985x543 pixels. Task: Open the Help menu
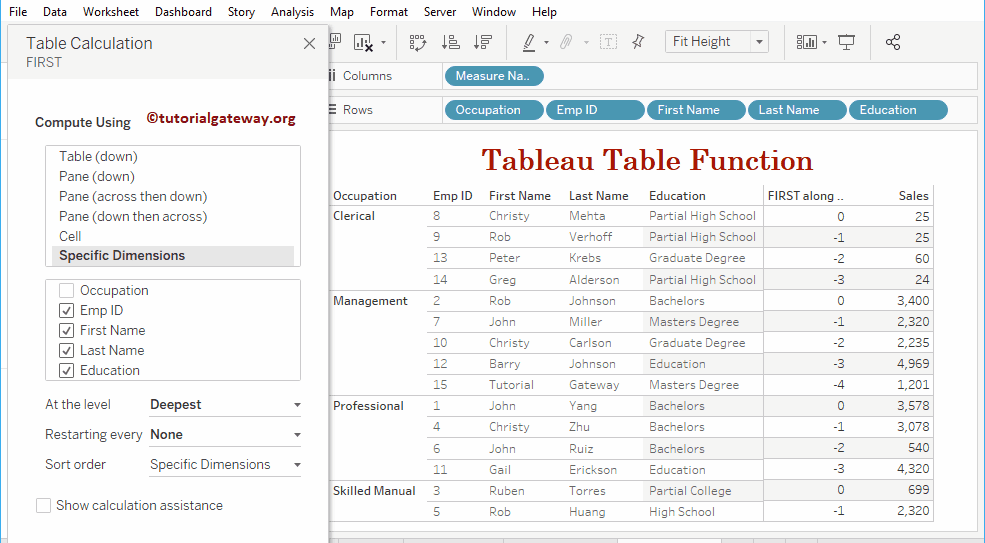544,12
